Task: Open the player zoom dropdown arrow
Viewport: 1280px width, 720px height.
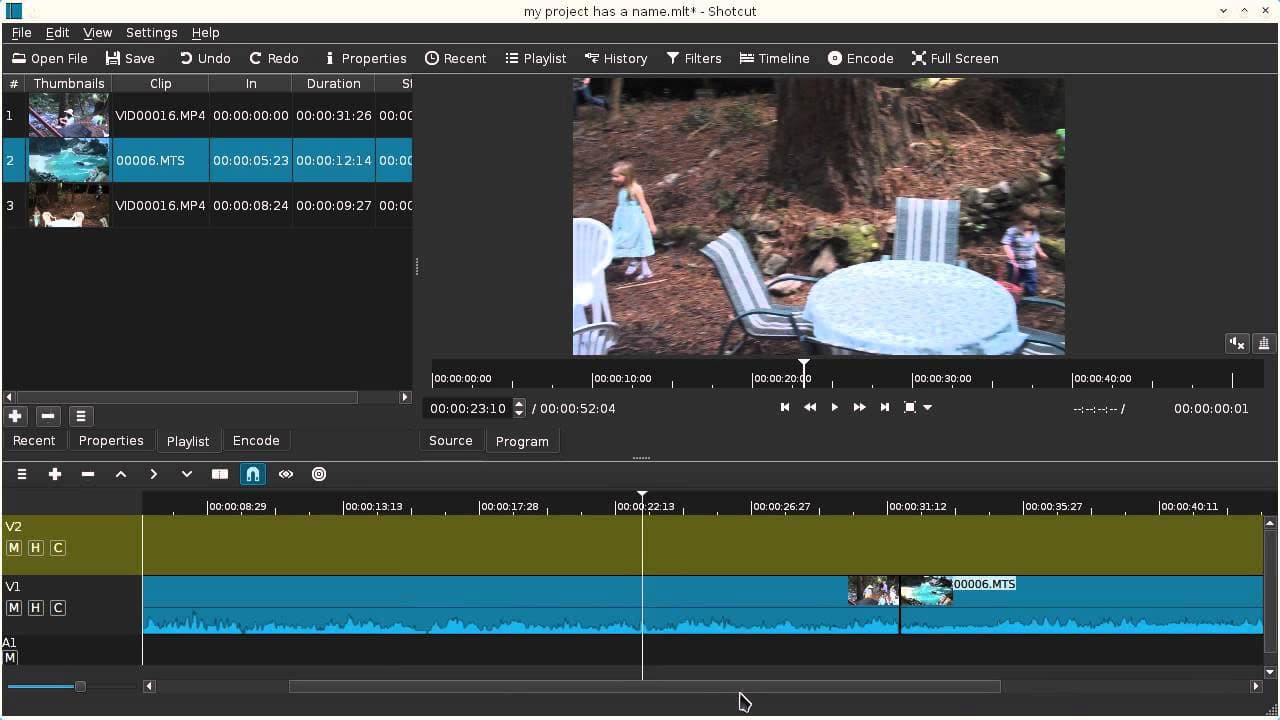Action: coord(929,407)
